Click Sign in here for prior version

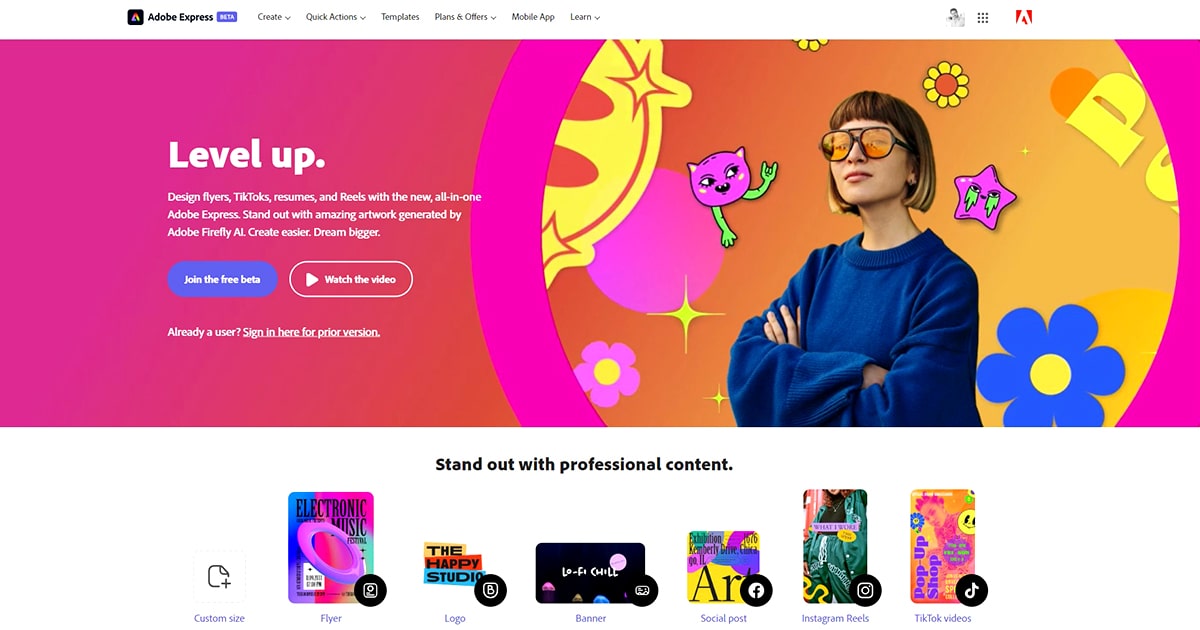311,332
